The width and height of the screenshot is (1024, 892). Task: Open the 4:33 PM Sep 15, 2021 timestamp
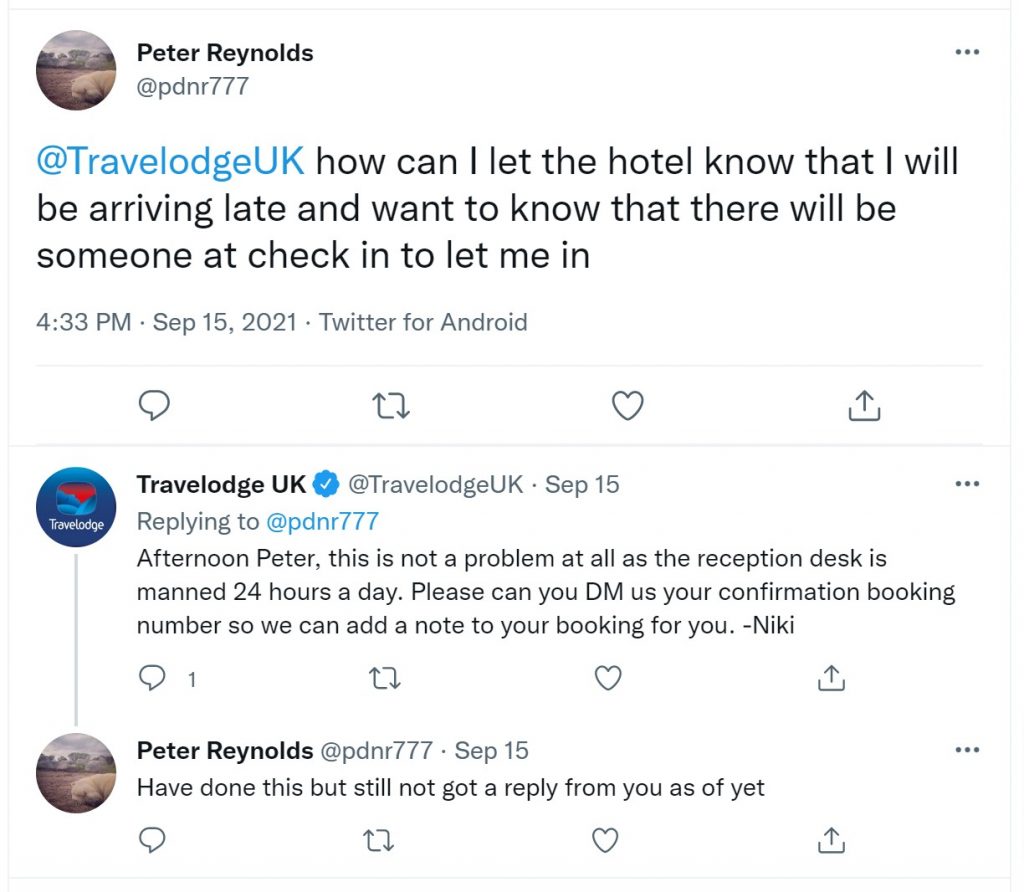point(167,322)
